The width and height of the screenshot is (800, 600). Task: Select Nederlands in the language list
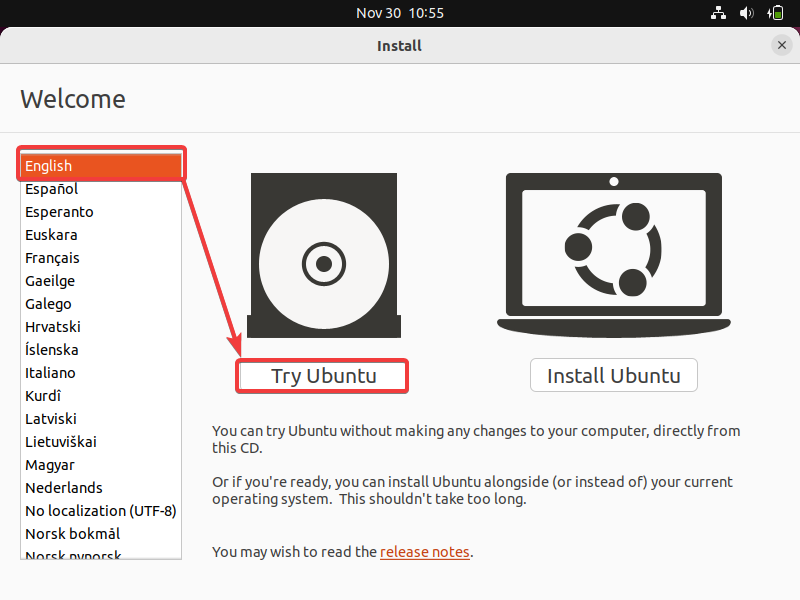click(101, 488)
